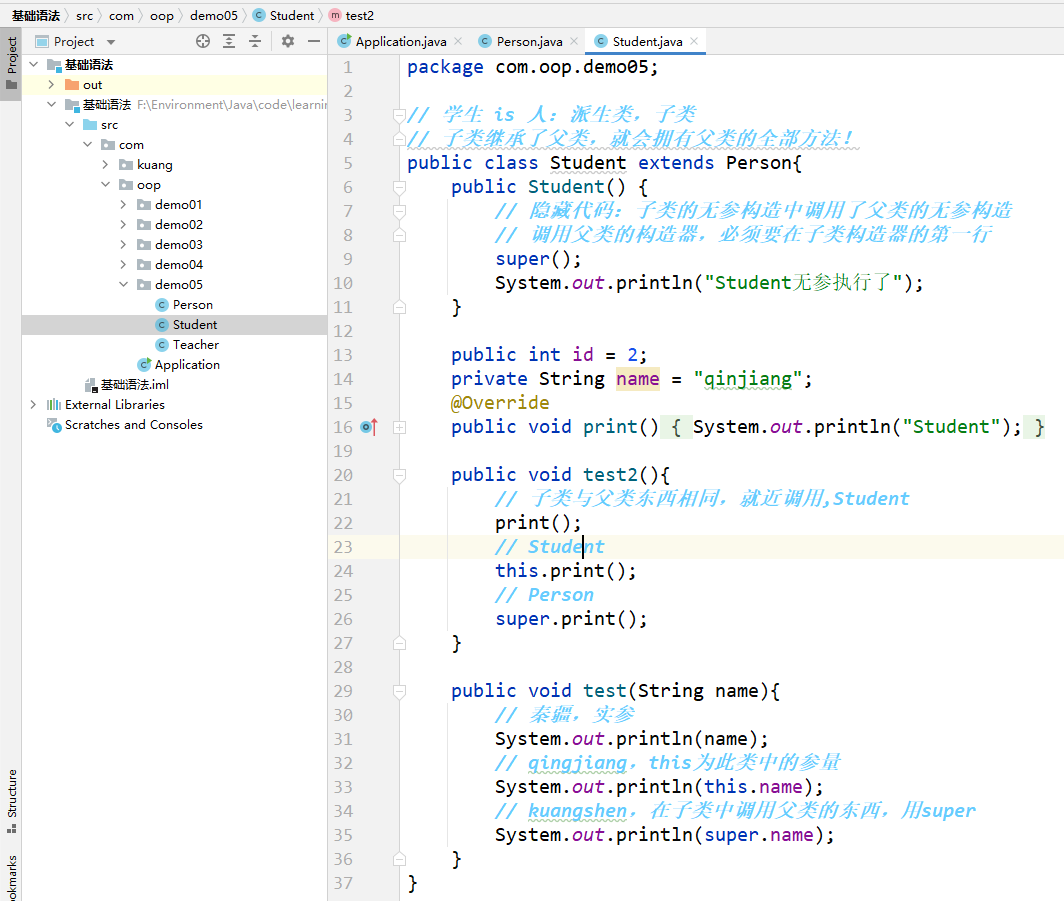Expand the External Libraries node
Screen dimensions: 1064x901
click(x=33, y=404)
